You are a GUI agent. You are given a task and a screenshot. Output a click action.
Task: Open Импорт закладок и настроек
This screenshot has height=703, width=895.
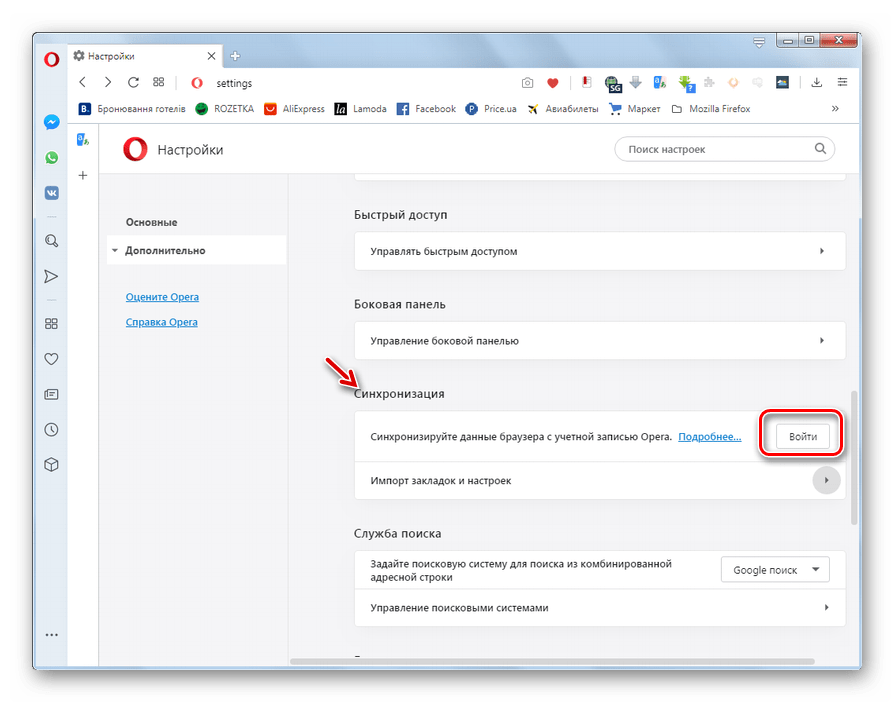click(x=599, y=480)
